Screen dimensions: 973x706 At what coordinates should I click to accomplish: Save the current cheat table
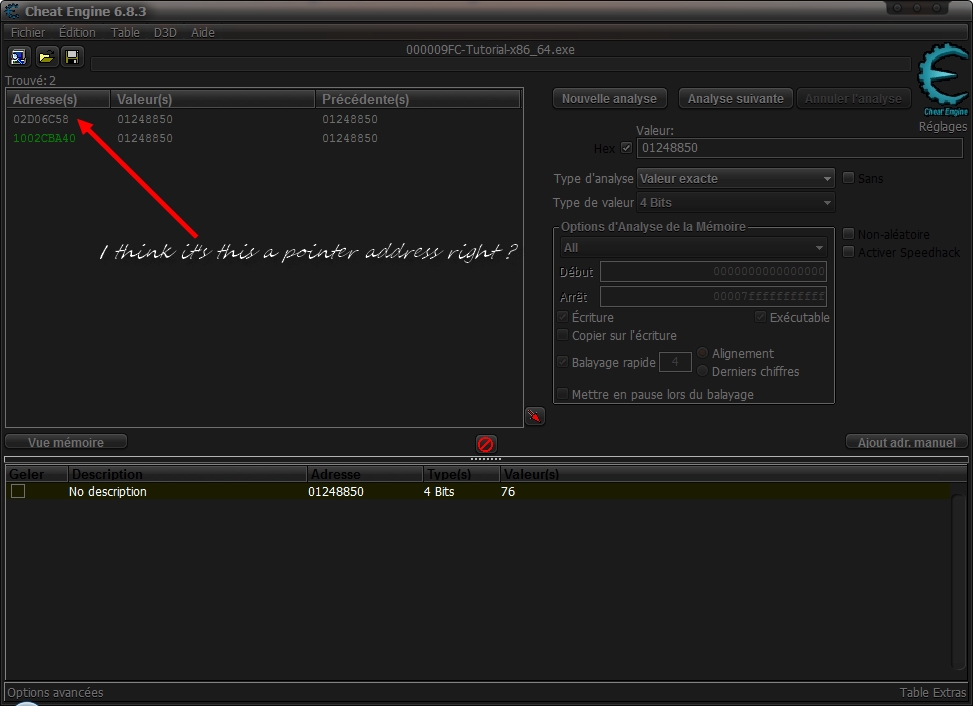72,57
